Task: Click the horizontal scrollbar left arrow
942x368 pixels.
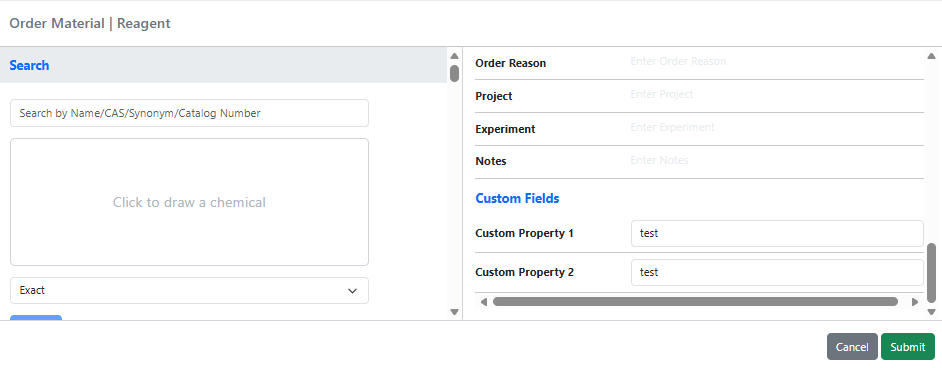Action: tap(484, 301)
